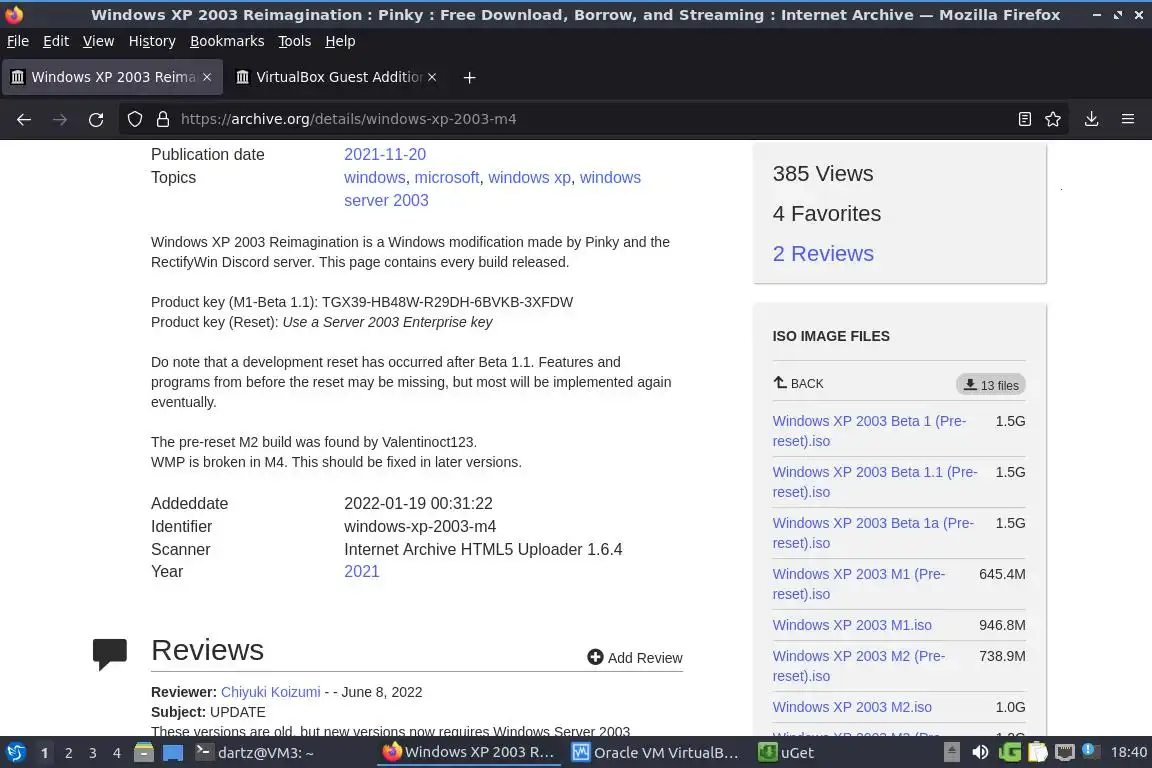Open the View menu
This screenshot has width=1152, height=768.
tap(98, 41)
